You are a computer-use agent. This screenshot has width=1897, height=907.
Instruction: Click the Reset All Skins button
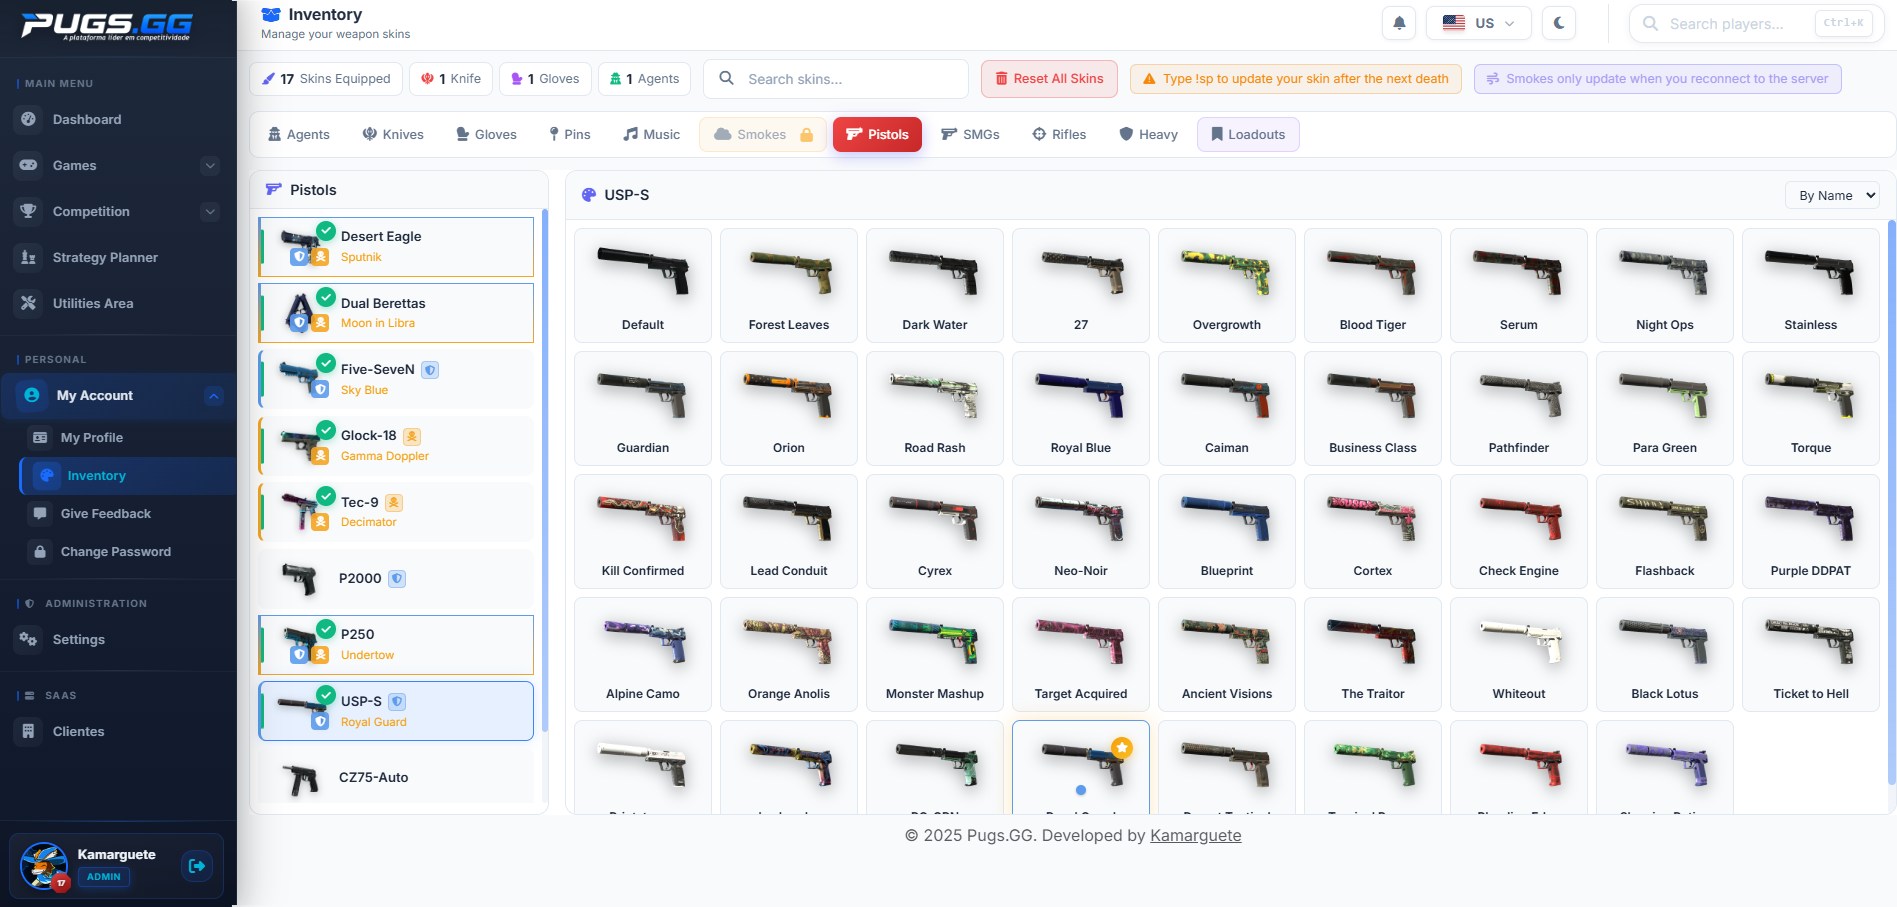point(1049,78)
